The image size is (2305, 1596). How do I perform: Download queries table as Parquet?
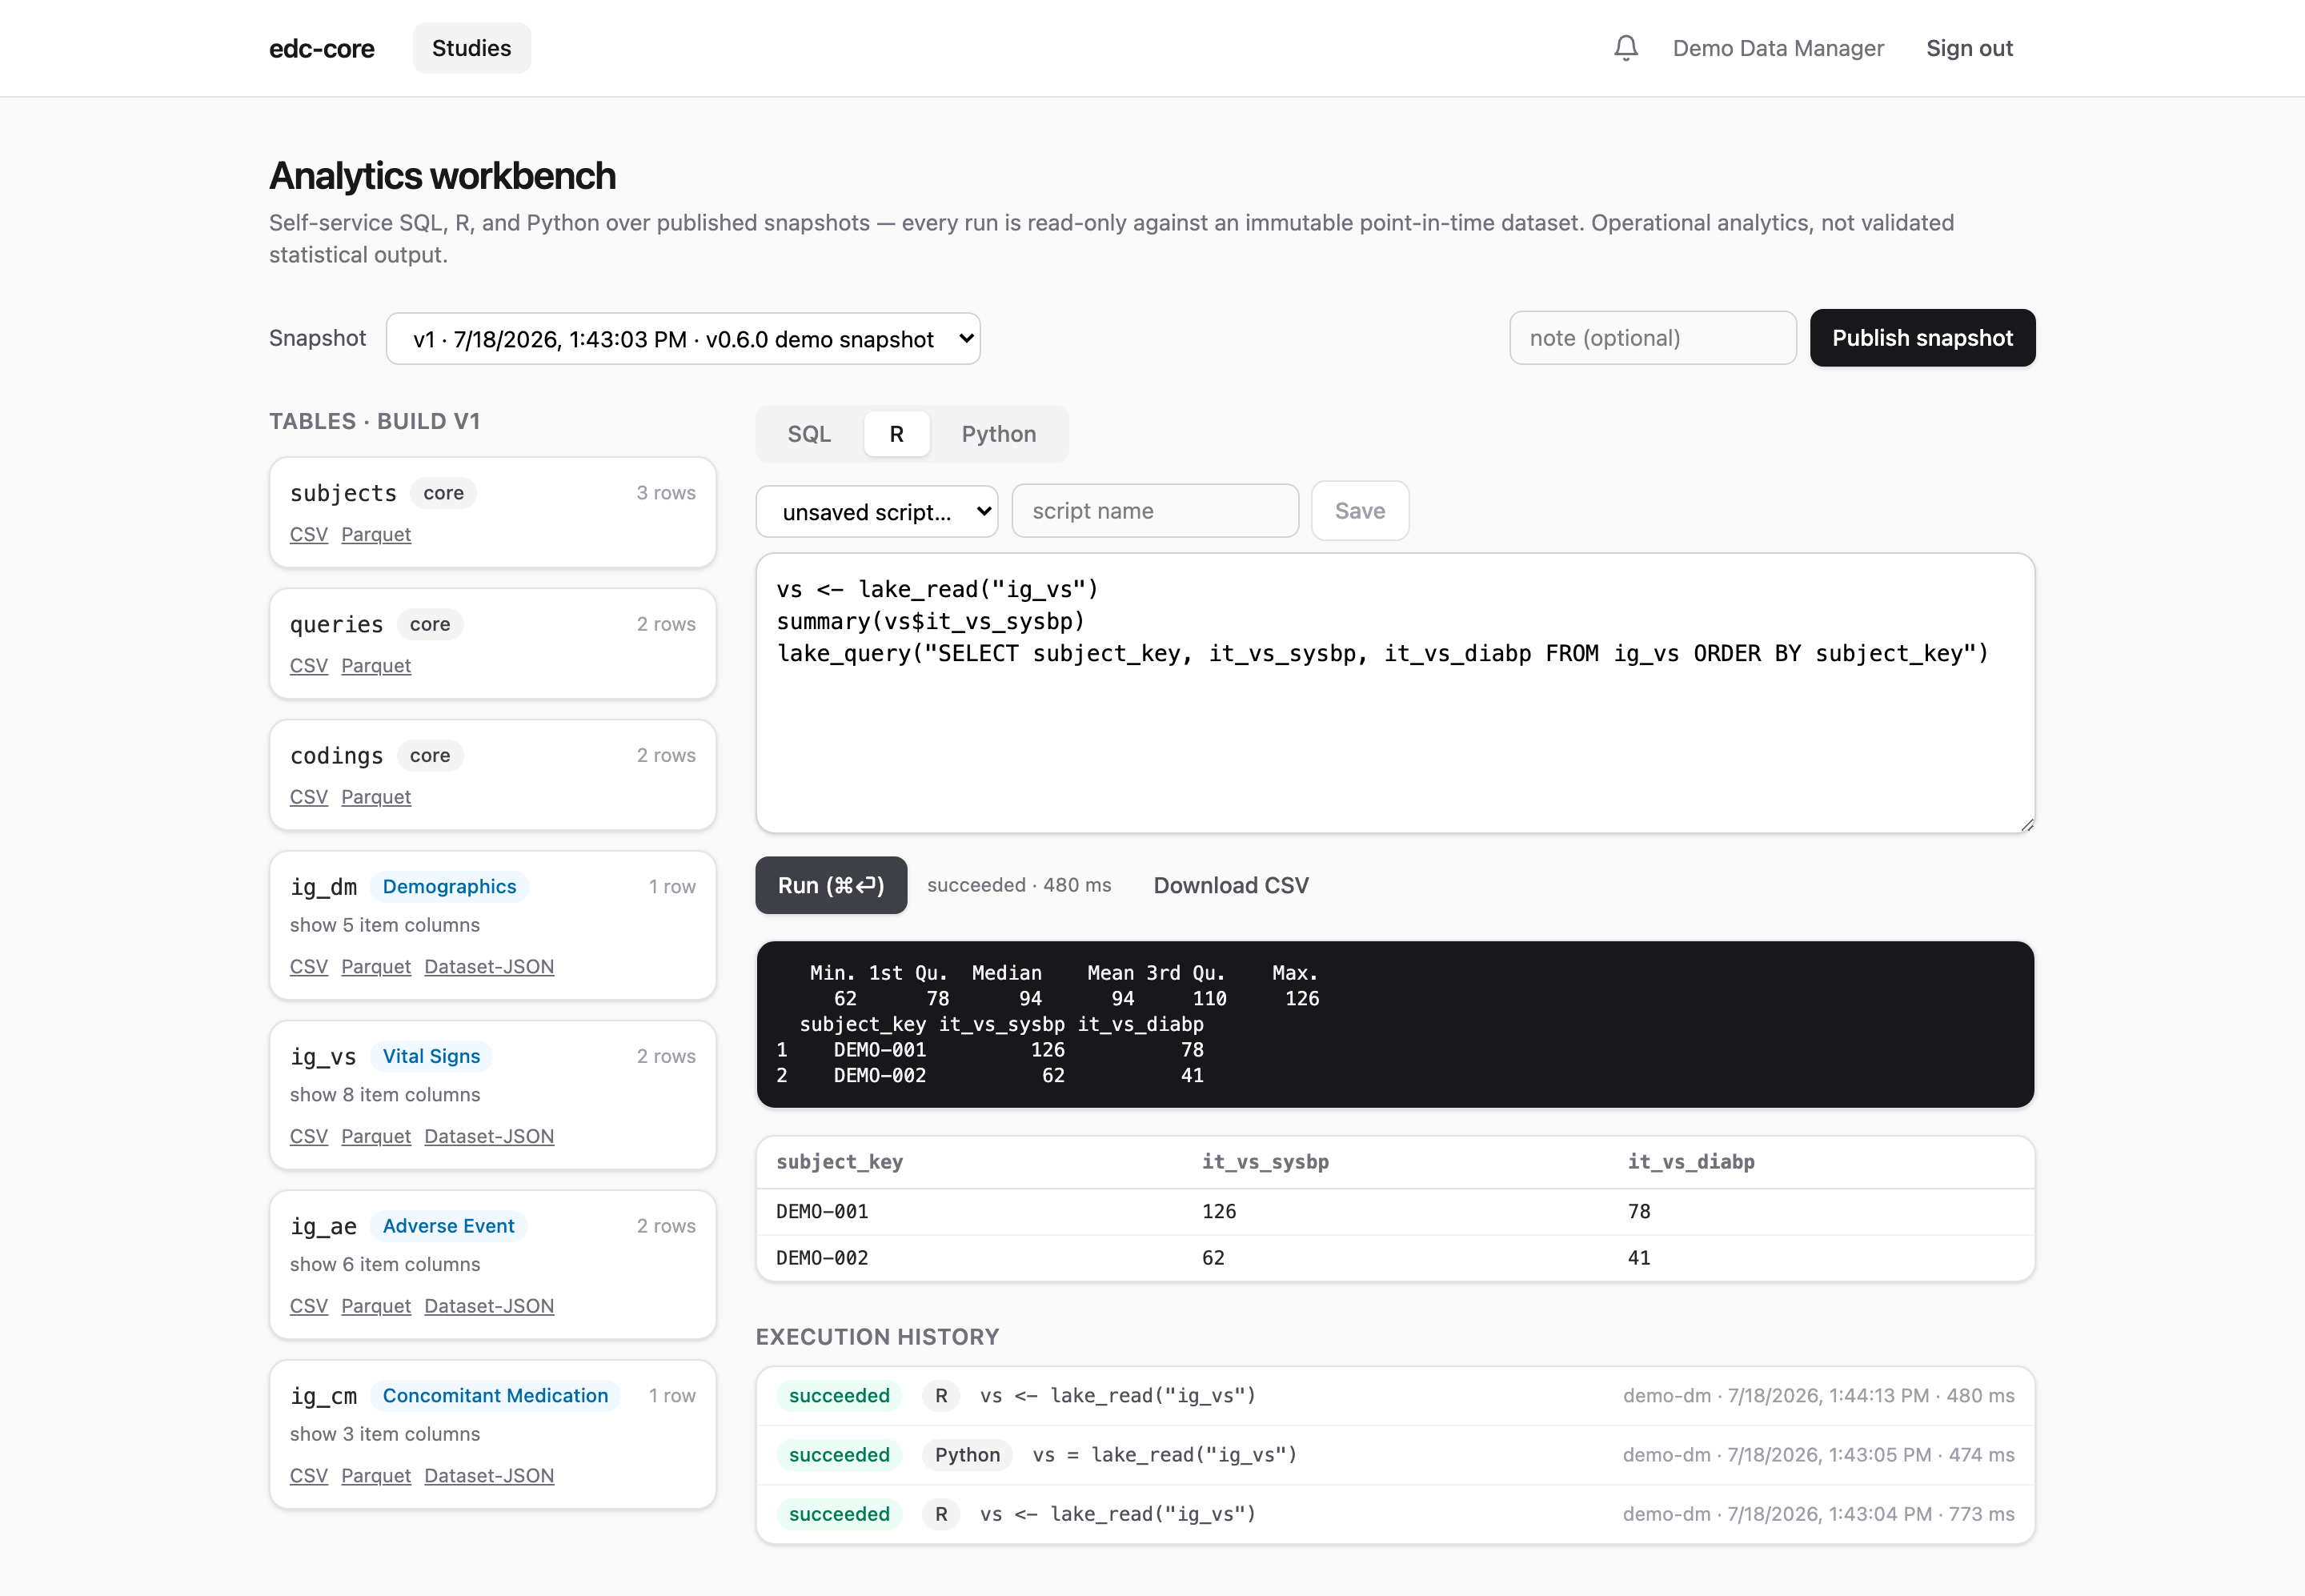[x=376, y=665]
